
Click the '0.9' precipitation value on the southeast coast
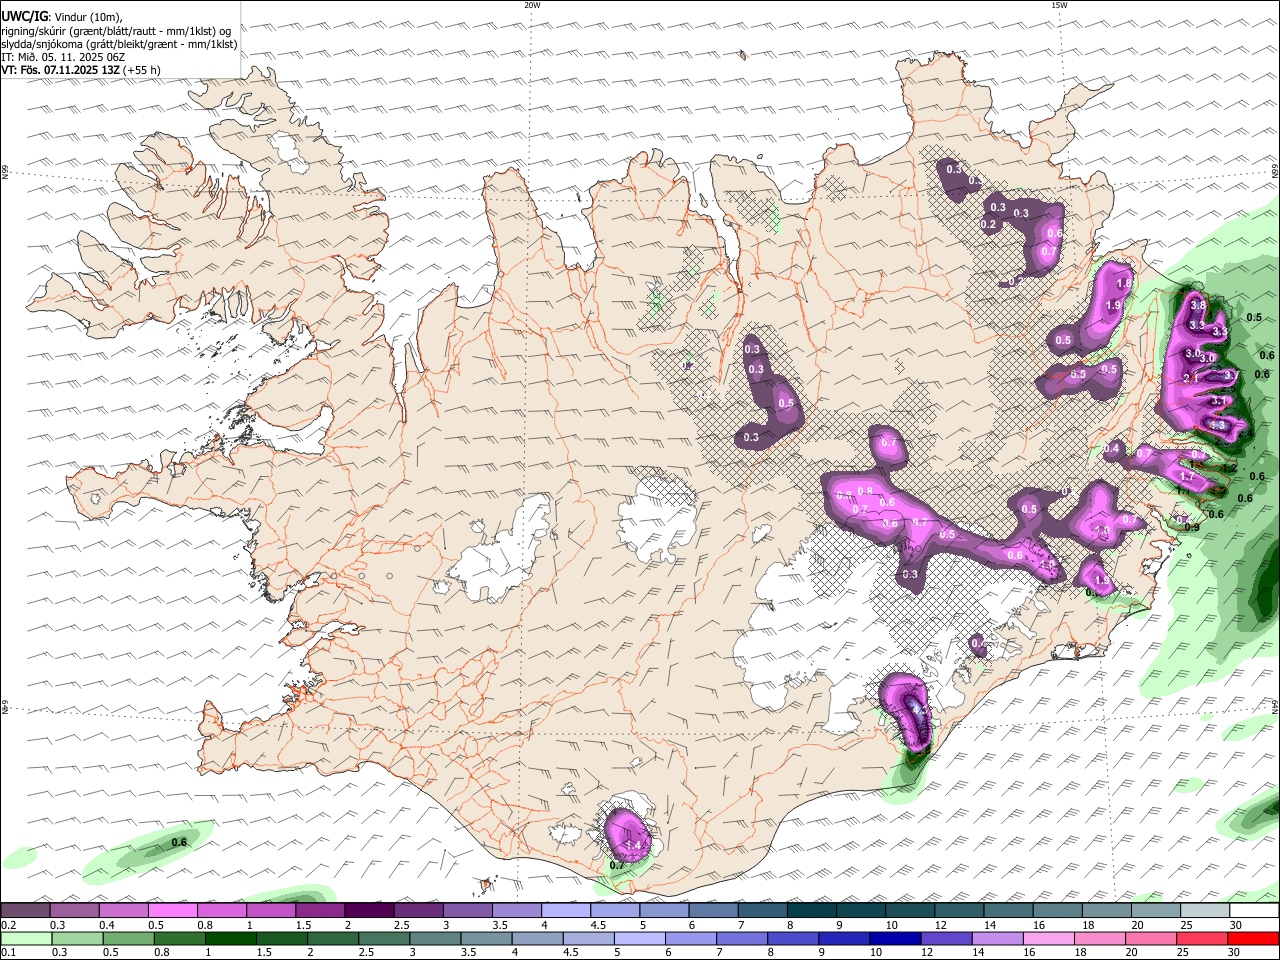(1192, 527)
